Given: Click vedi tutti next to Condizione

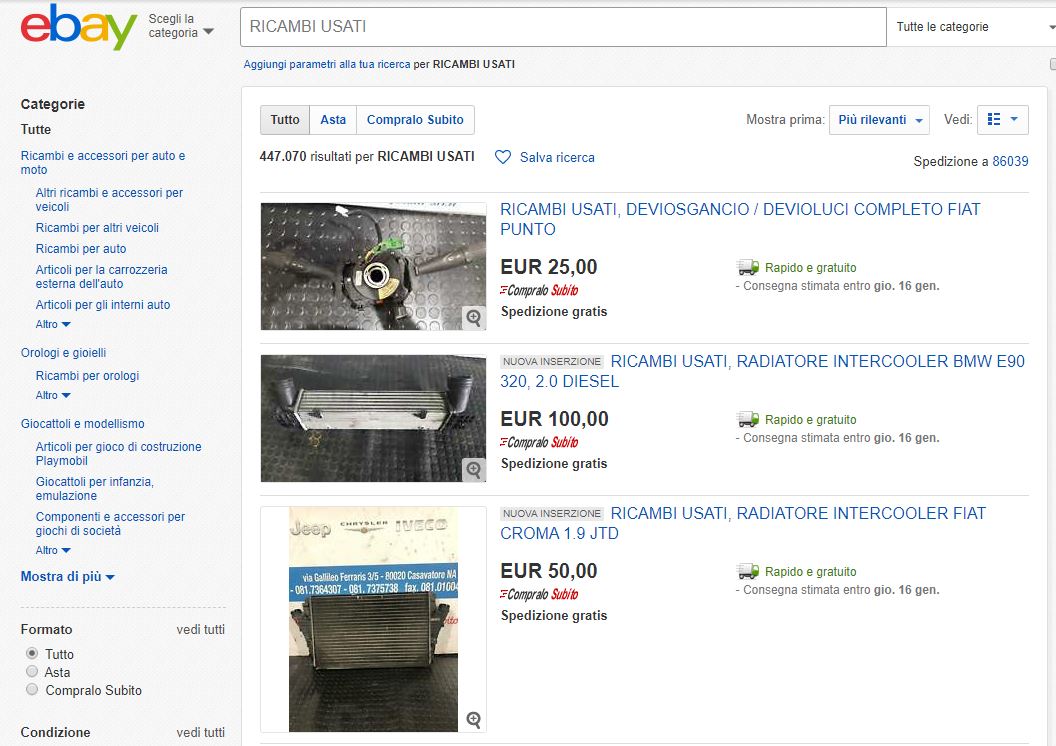Looking at the screenshot, I should tap(201, 733).
